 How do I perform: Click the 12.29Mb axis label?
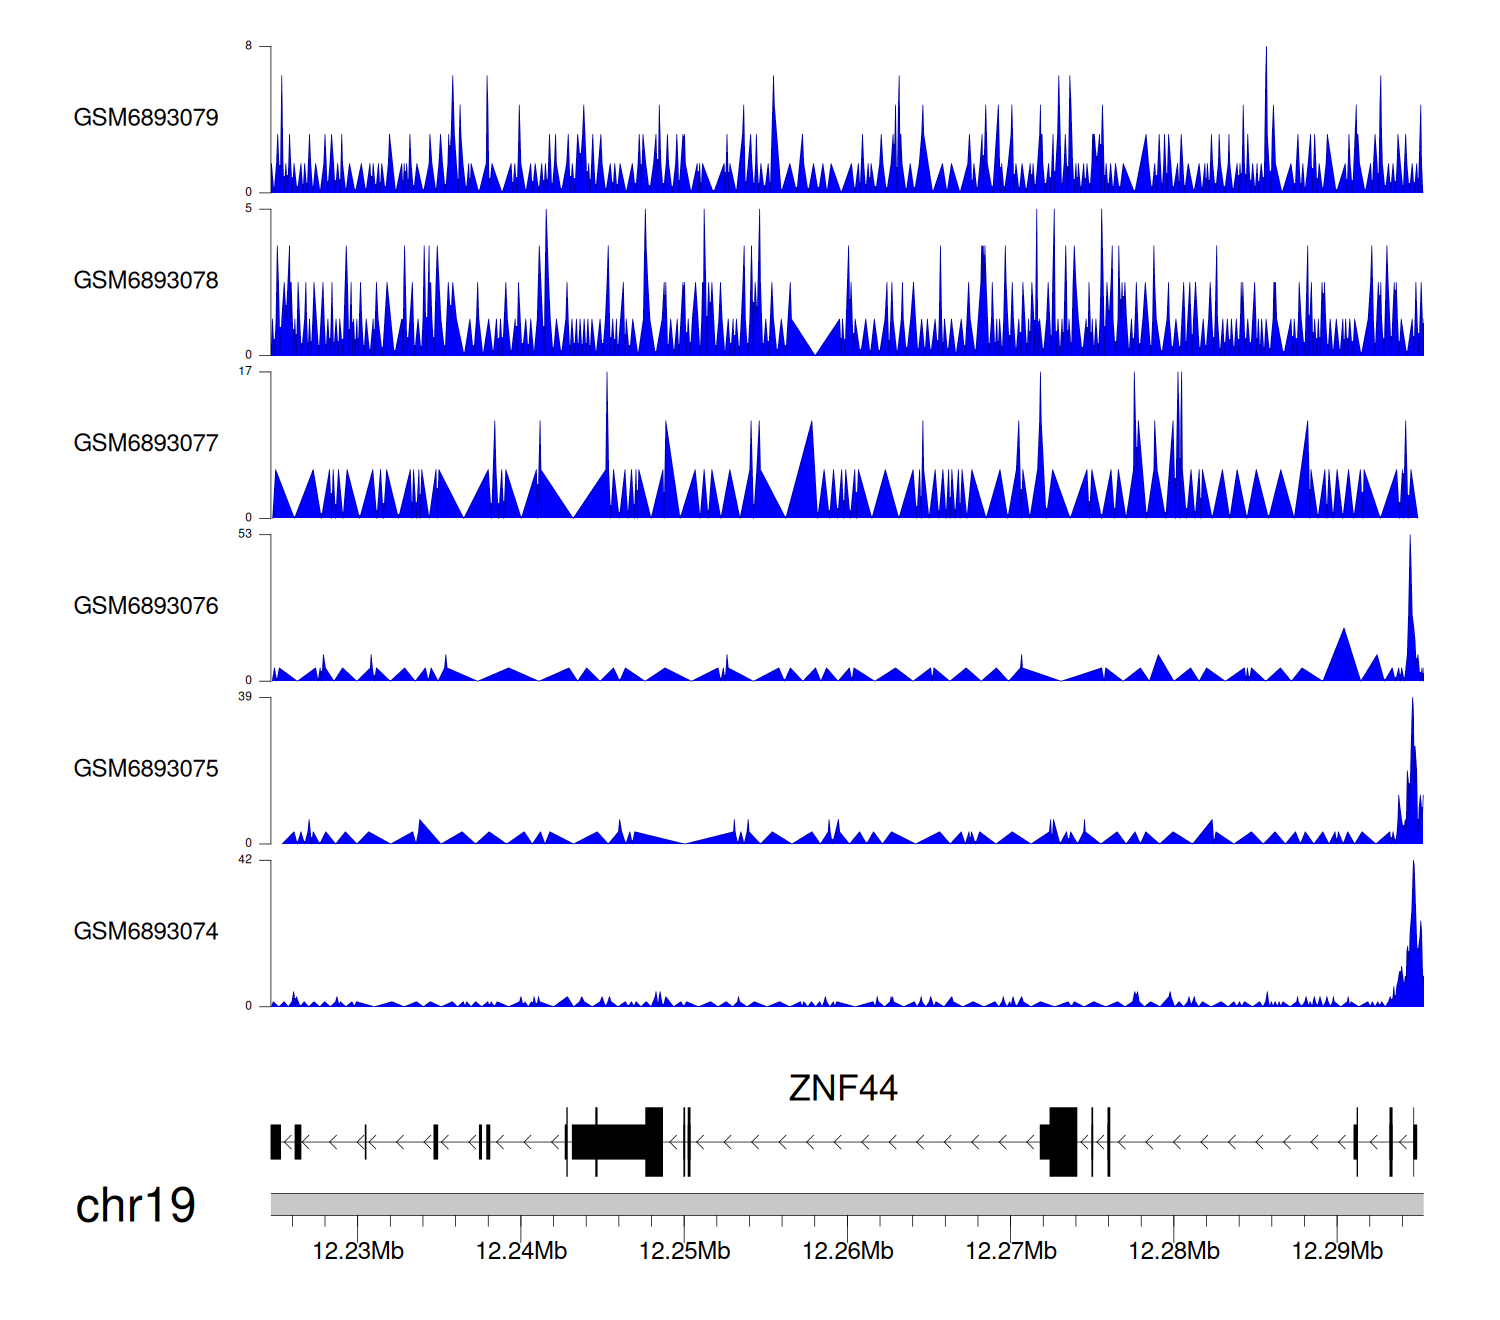1337,1251
